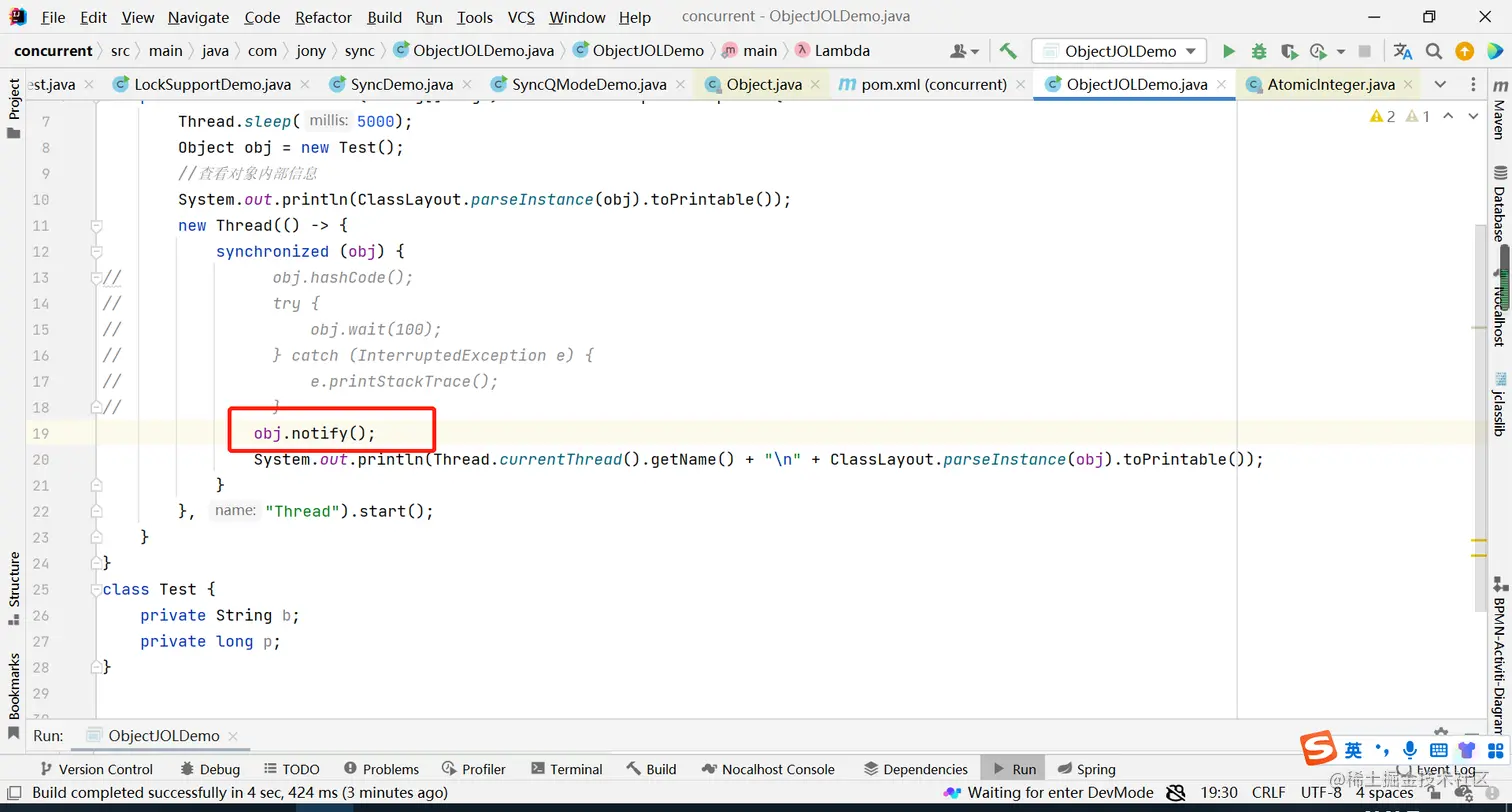
Task: Open the Nocalhost Console tool window
Action: [768, 769]
